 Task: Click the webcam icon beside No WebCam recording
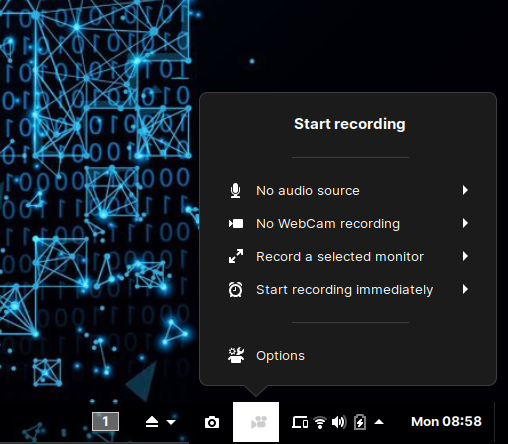click(236, 223)
